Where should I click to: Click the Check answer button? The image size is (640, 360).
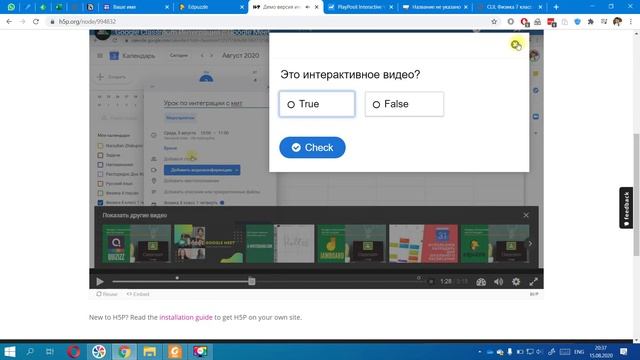click(312, 147)
